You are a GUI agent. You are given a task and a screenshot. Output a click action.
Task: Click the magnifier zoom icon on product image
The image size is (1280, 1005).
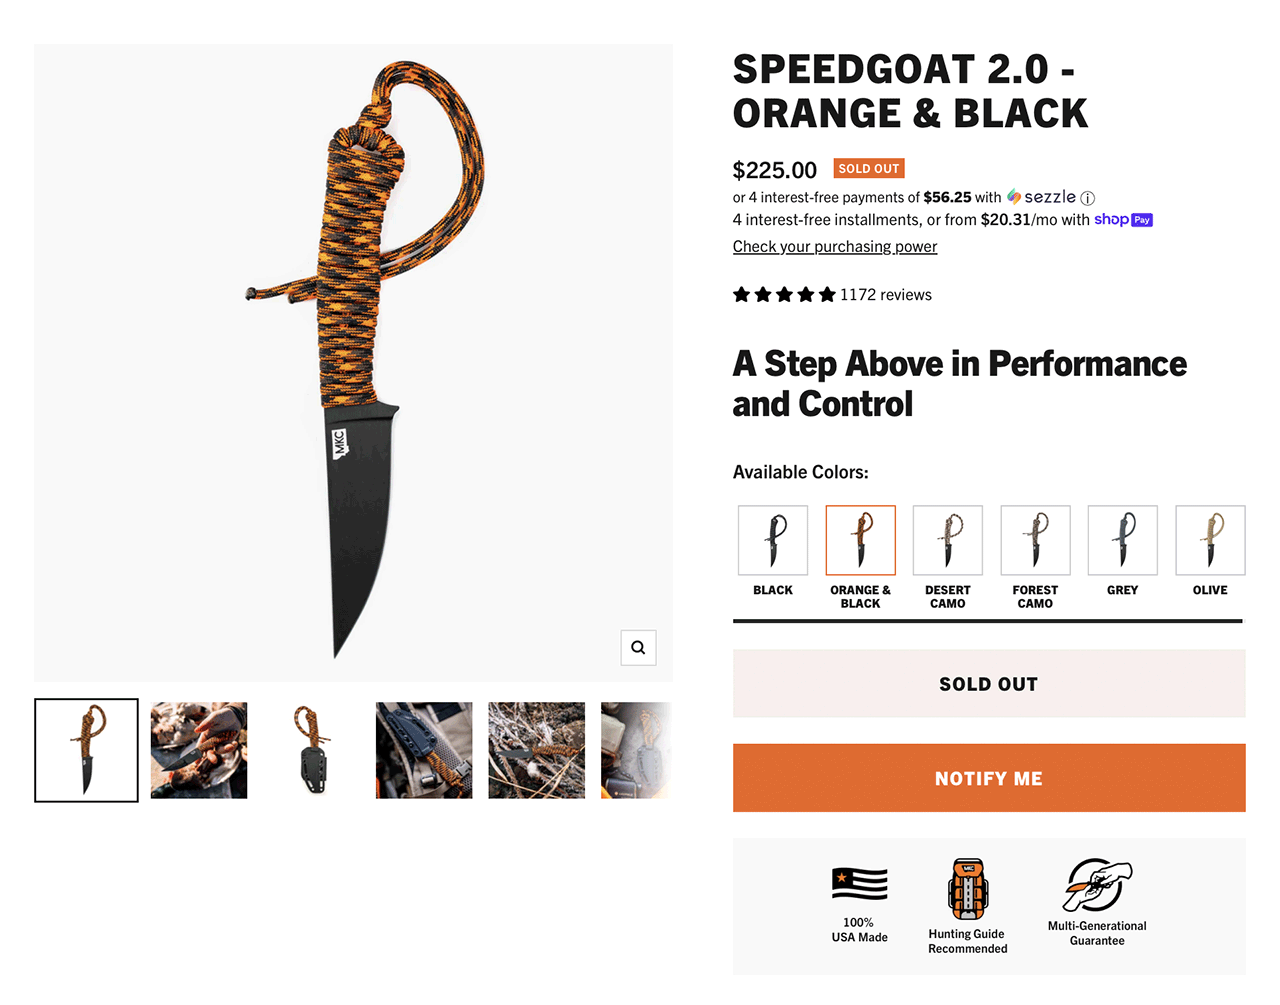(638, 648)
